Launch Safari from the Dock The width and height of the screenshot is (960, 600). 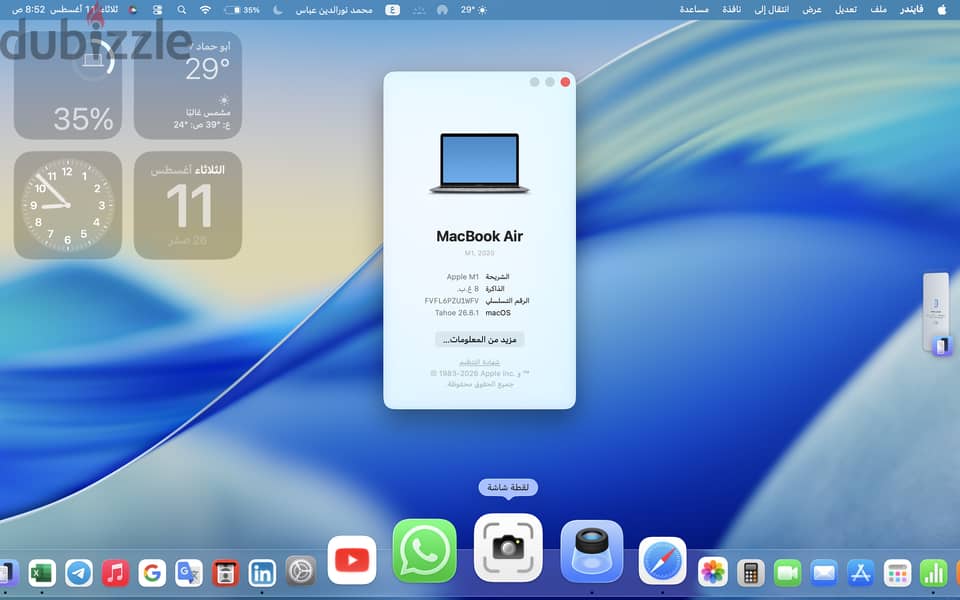[662, 561]
